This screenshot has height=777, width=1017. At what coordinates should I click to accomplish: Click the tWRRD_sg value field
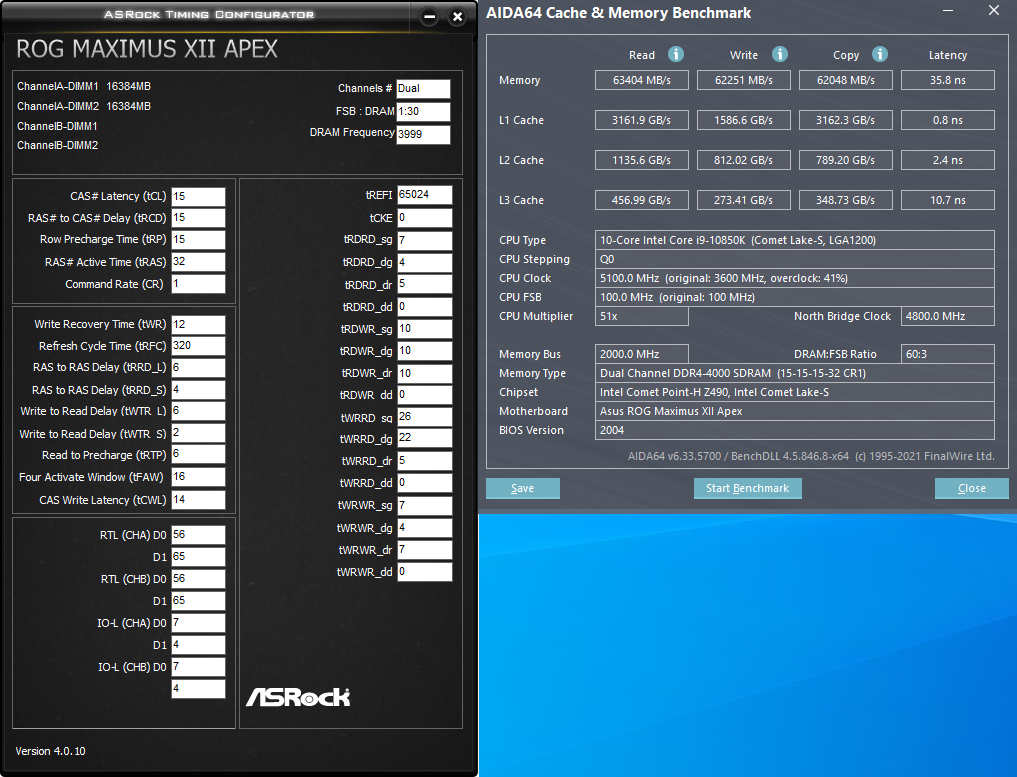[425, 417]
